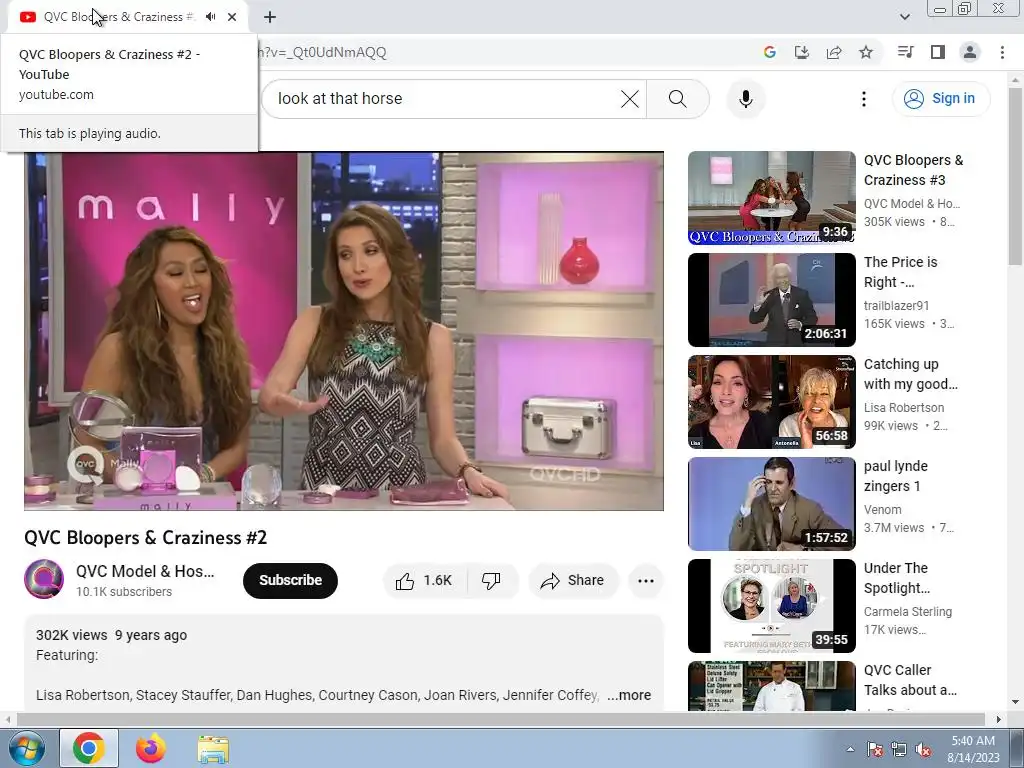This screenshot has height=768, width=1024.
Task: Click the share this page icon
Action: pos(834,52)
